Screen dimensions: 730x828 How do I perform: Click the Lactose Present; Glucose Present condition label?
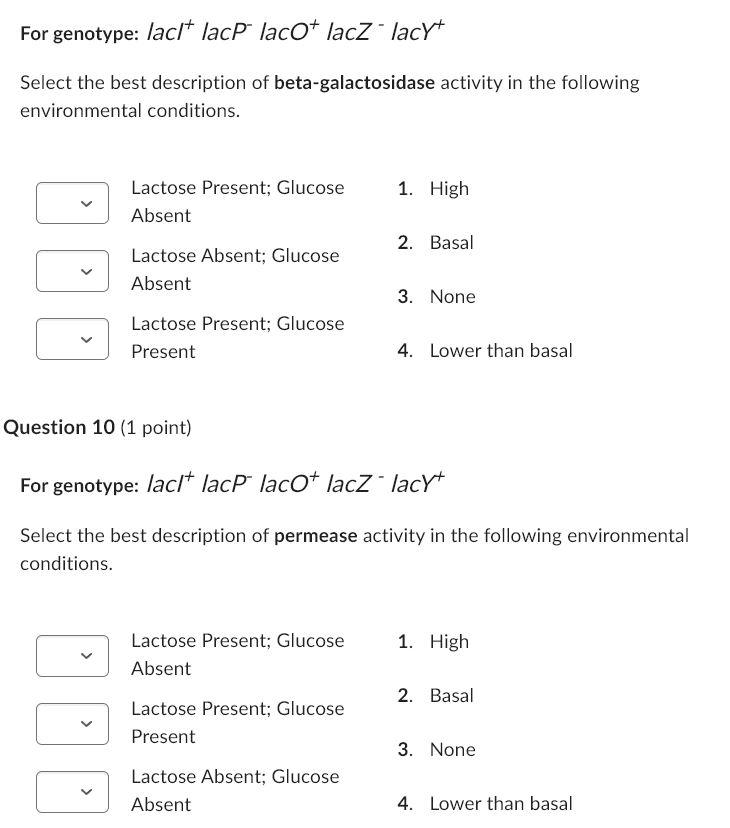point(237,337)
